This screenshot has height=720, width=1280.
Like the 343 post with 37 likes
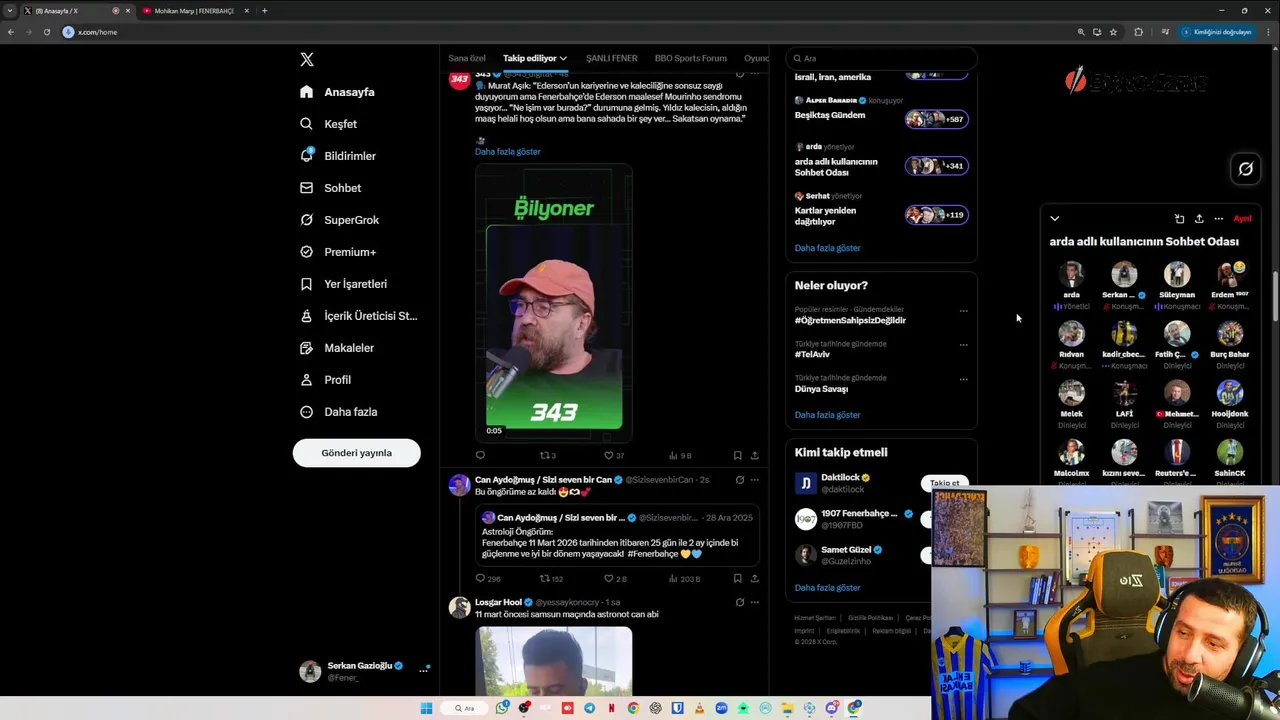click(x=613, y=455)
